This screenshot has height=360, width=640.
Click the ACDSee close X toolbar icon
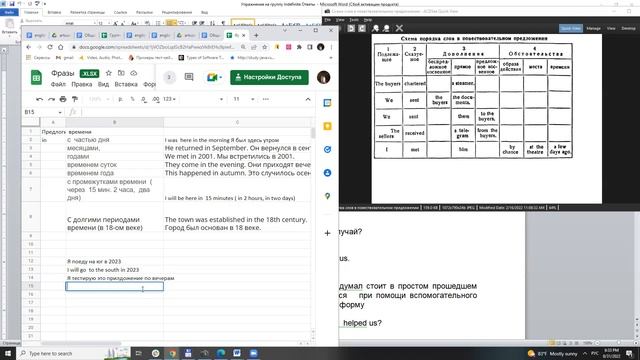click(399, 28)
